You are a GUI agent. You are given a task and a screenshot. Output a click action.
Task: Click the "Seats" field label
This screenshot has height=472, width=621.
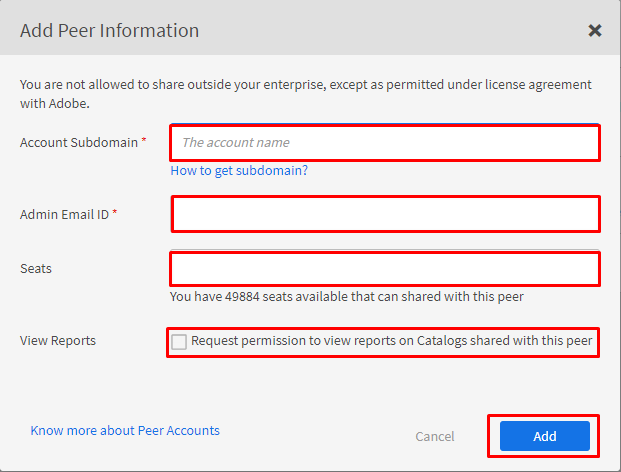(x=36, y=269)
